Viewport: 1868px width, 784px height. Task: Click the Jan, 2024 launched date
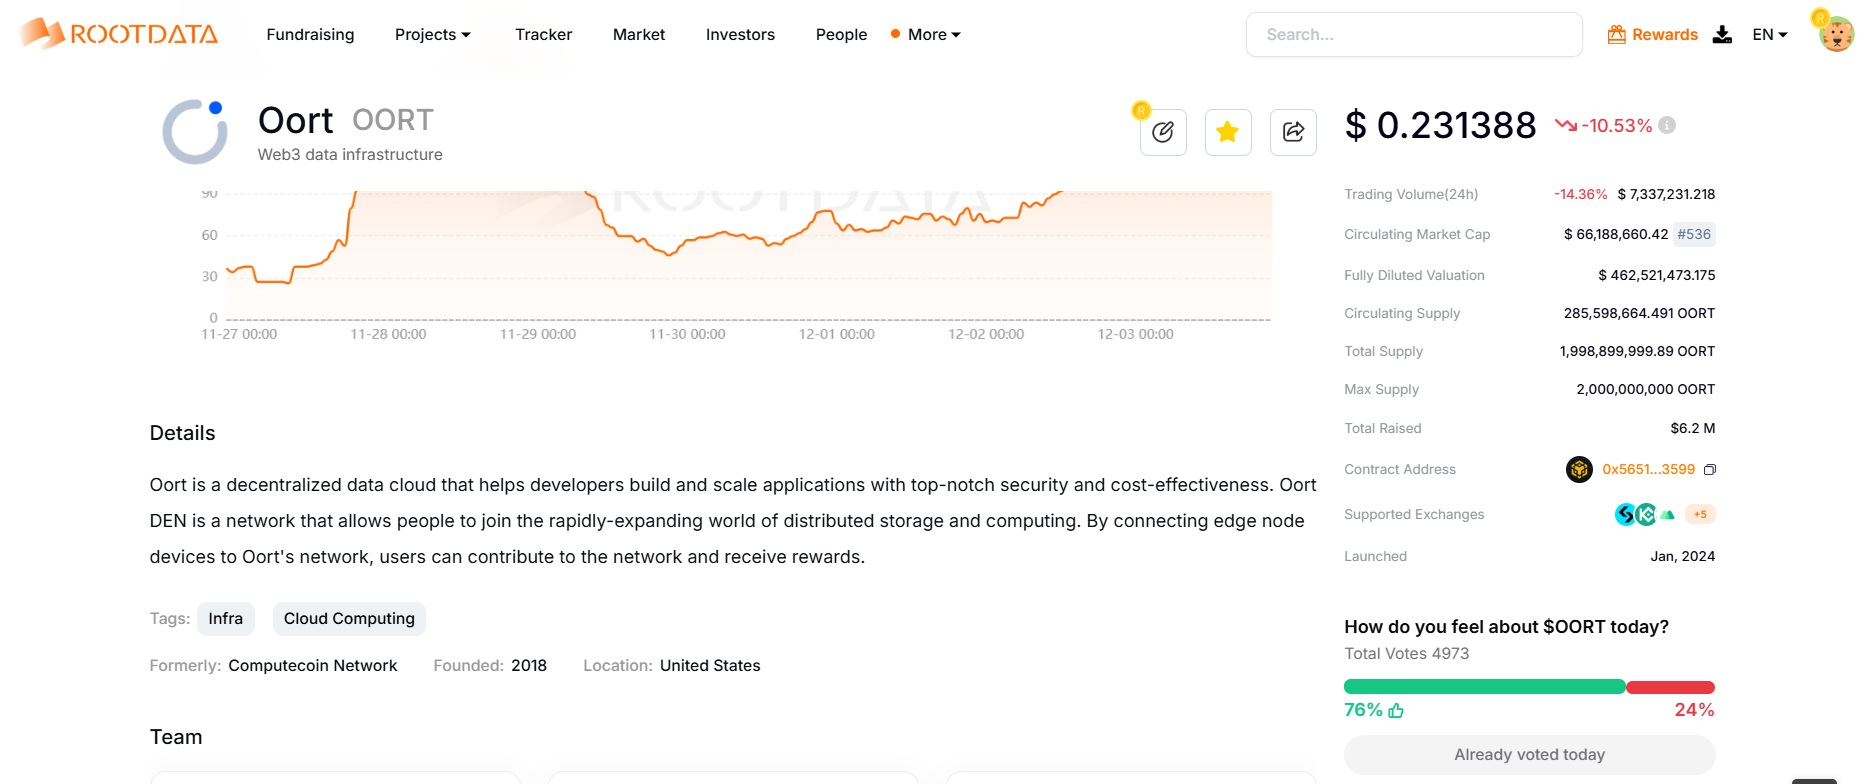click(1682, 556)
